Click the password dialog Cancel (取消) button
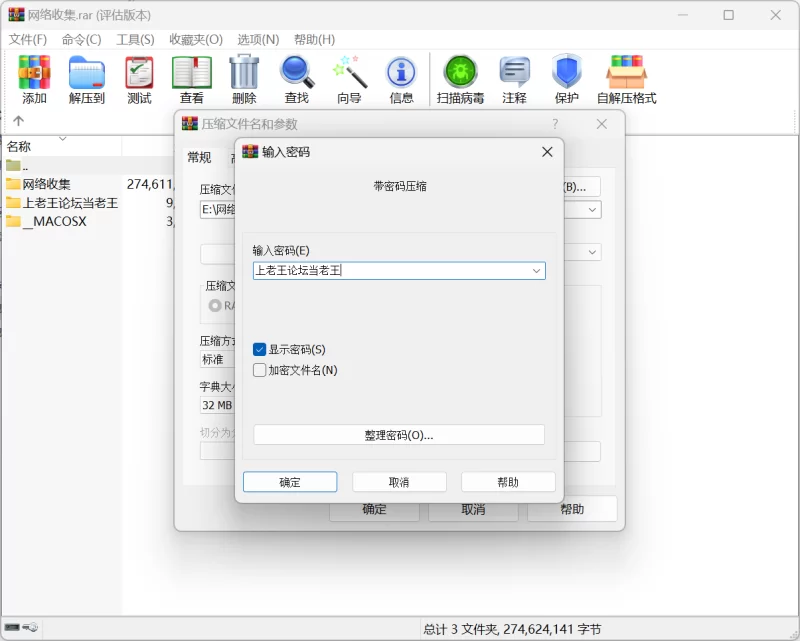This screenshot has width=800, height=641. click(399, 482)
